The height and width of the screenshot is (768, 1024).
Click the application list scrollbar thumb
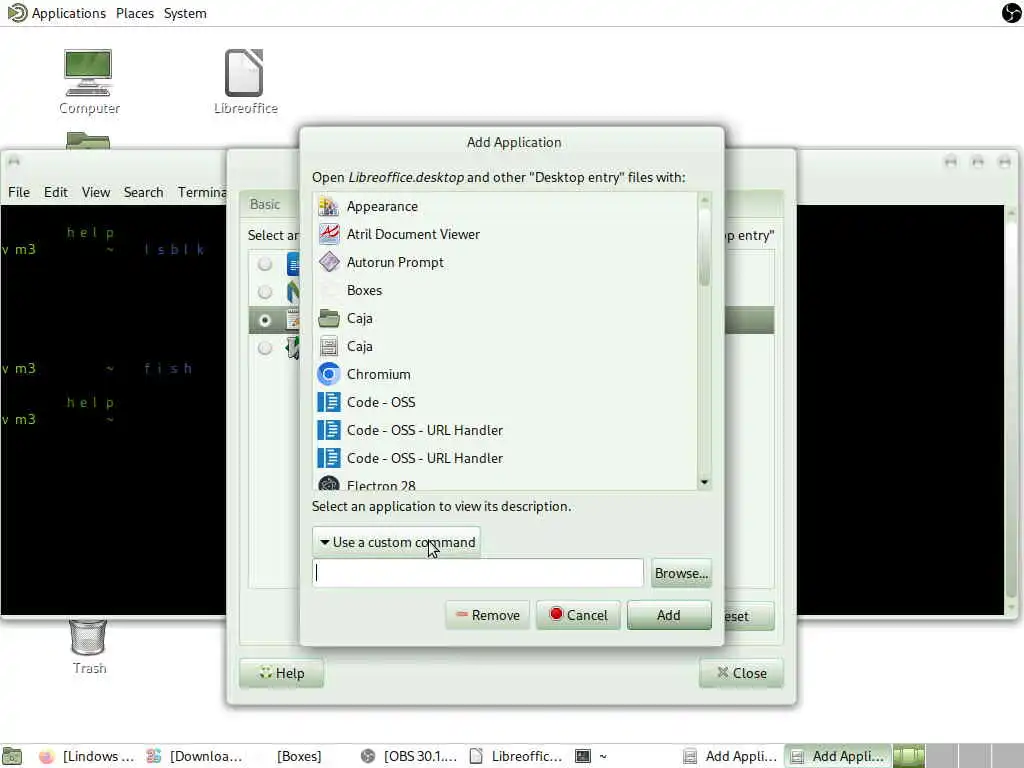coord(704,247)
